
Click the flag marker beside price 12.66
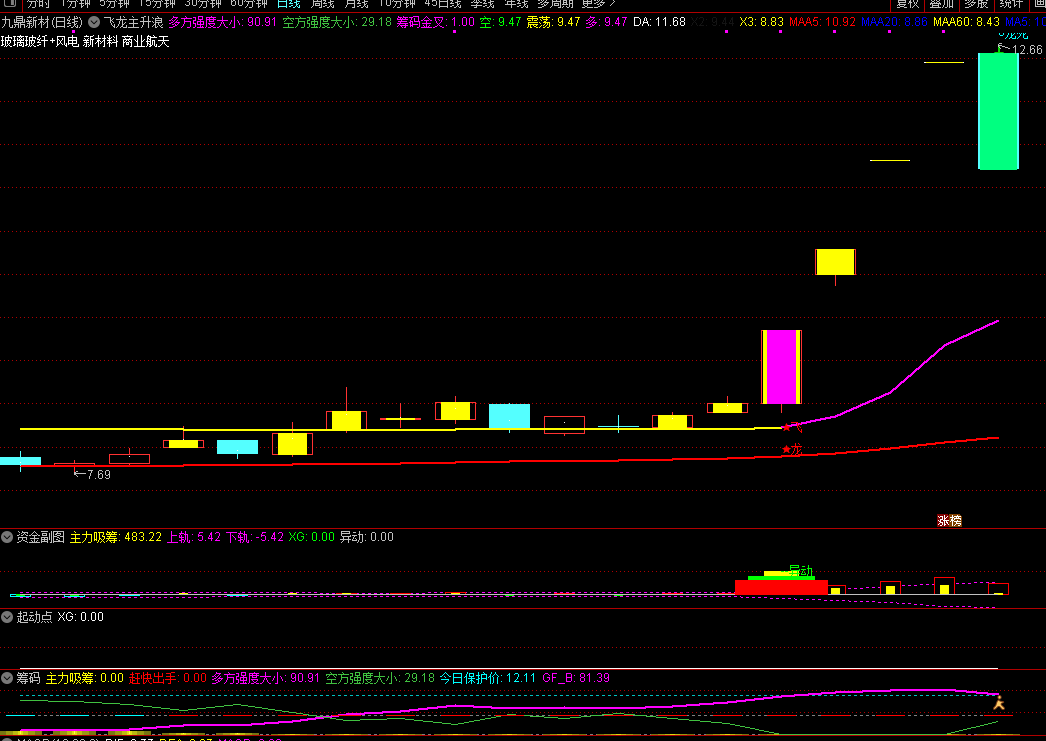pyautogui.click(x=1002, y=48)
